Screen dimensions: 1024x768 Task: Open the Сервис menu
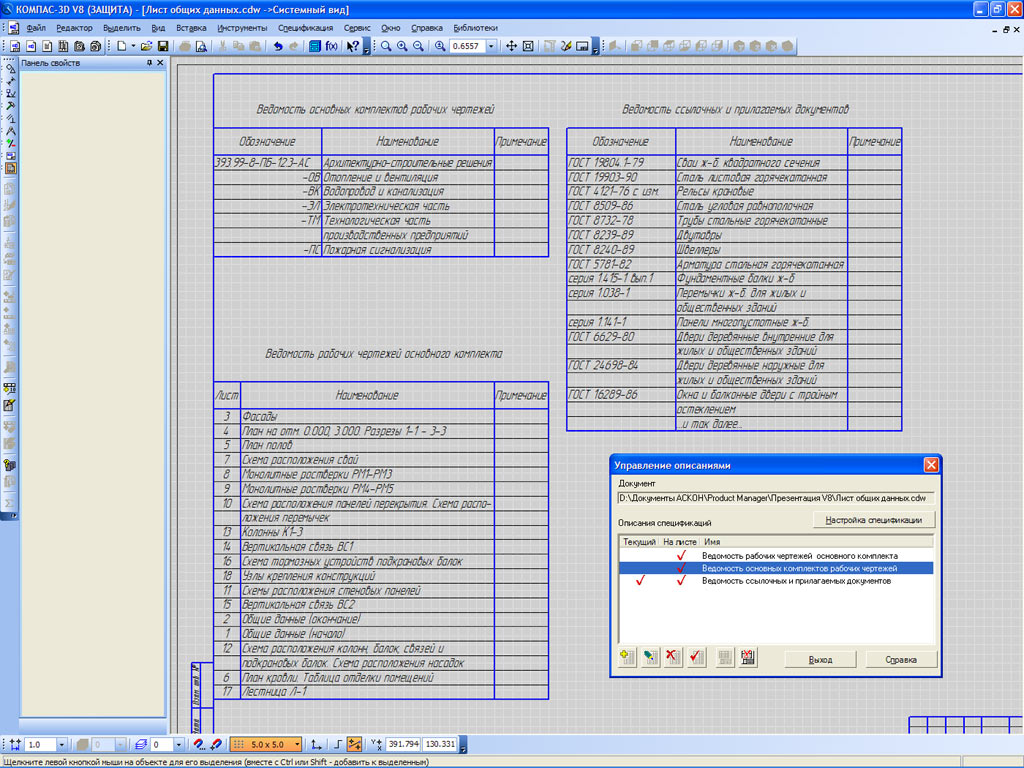357,28
